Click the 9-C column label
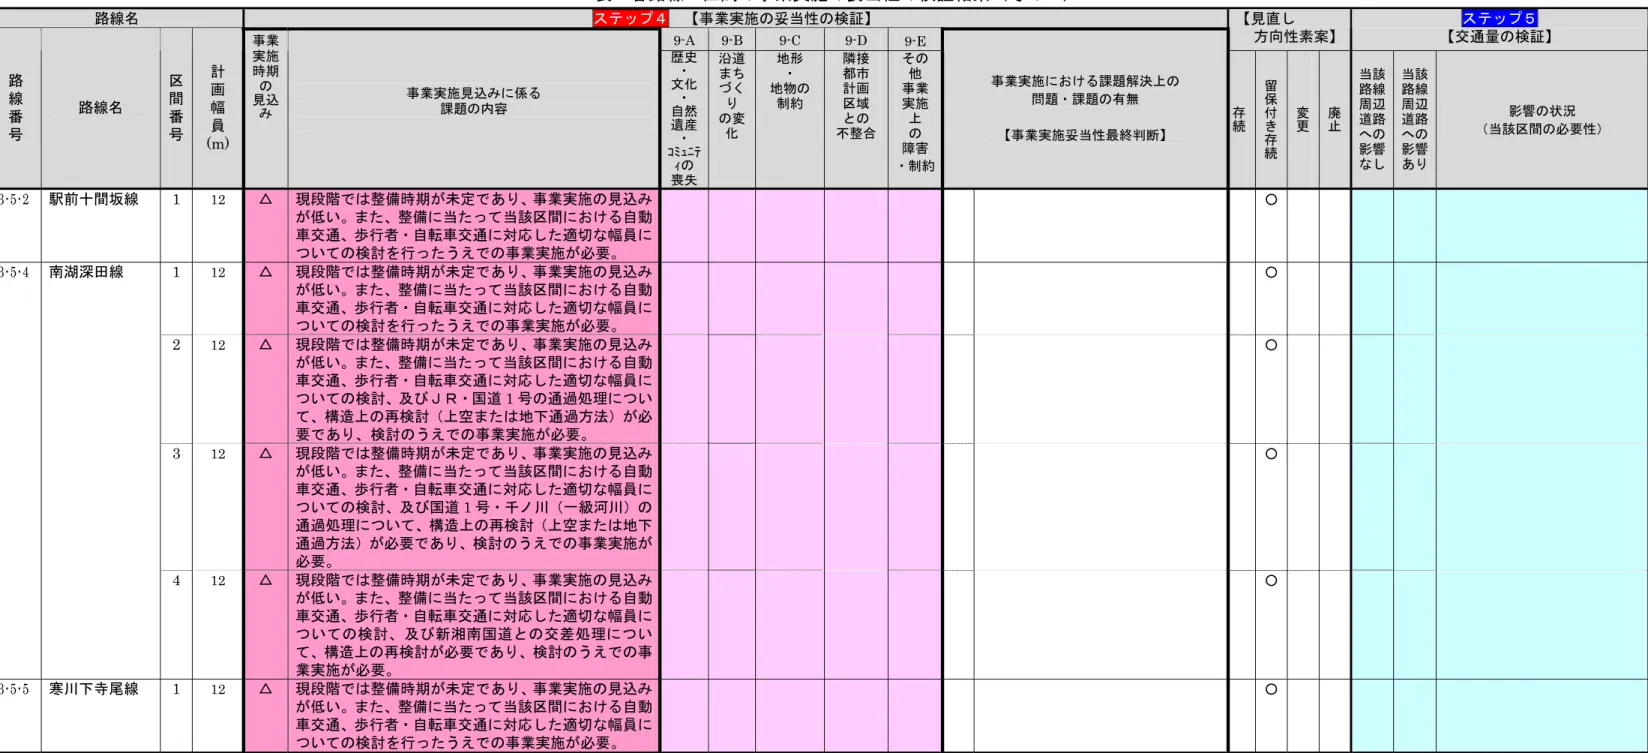 point(789,41)
